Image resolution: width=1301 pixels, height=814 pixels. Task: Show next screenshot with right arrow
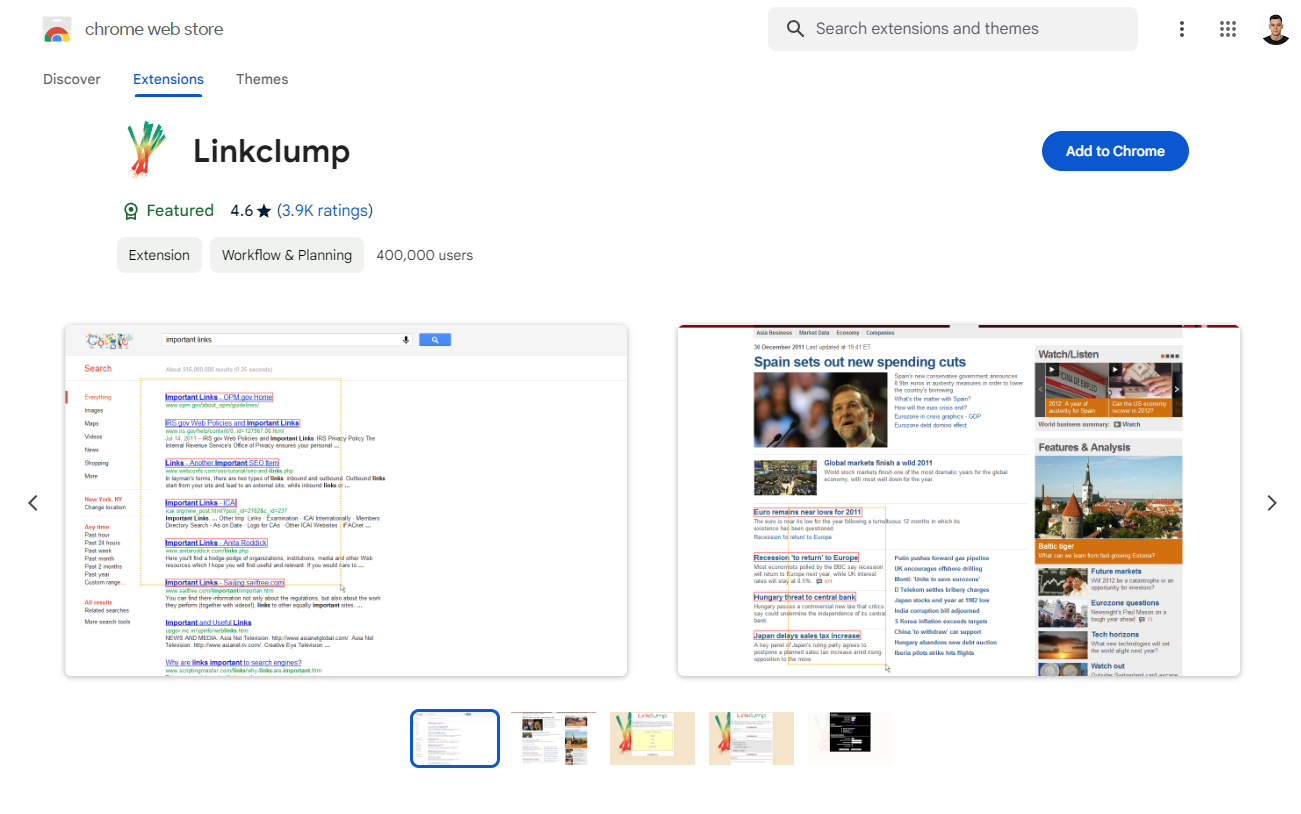pos(1272,503)
